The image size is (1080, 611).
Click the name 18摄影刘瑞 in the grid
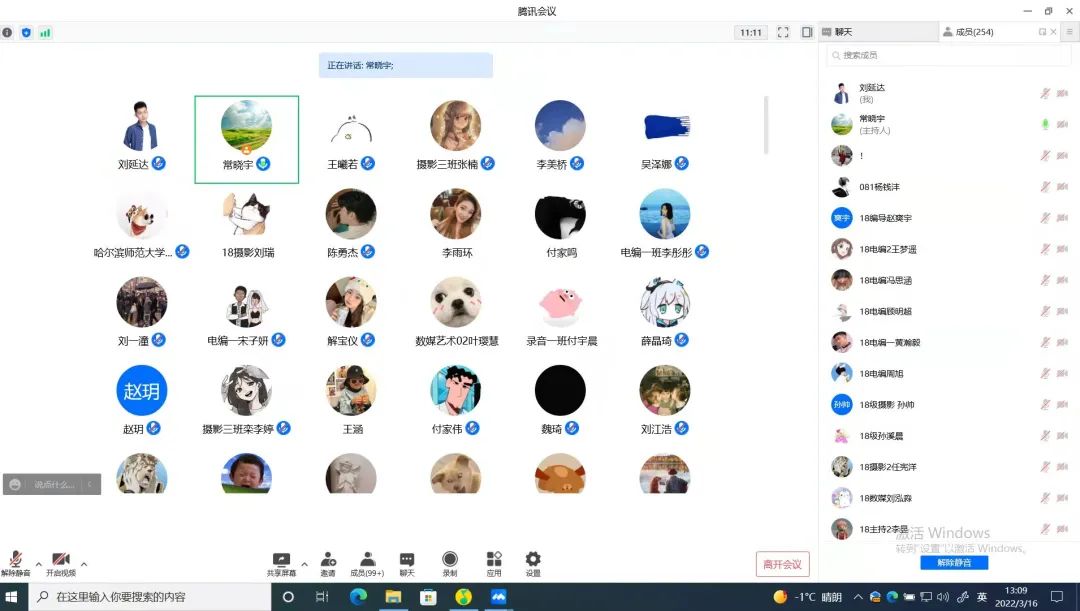(x=248, y=252)
